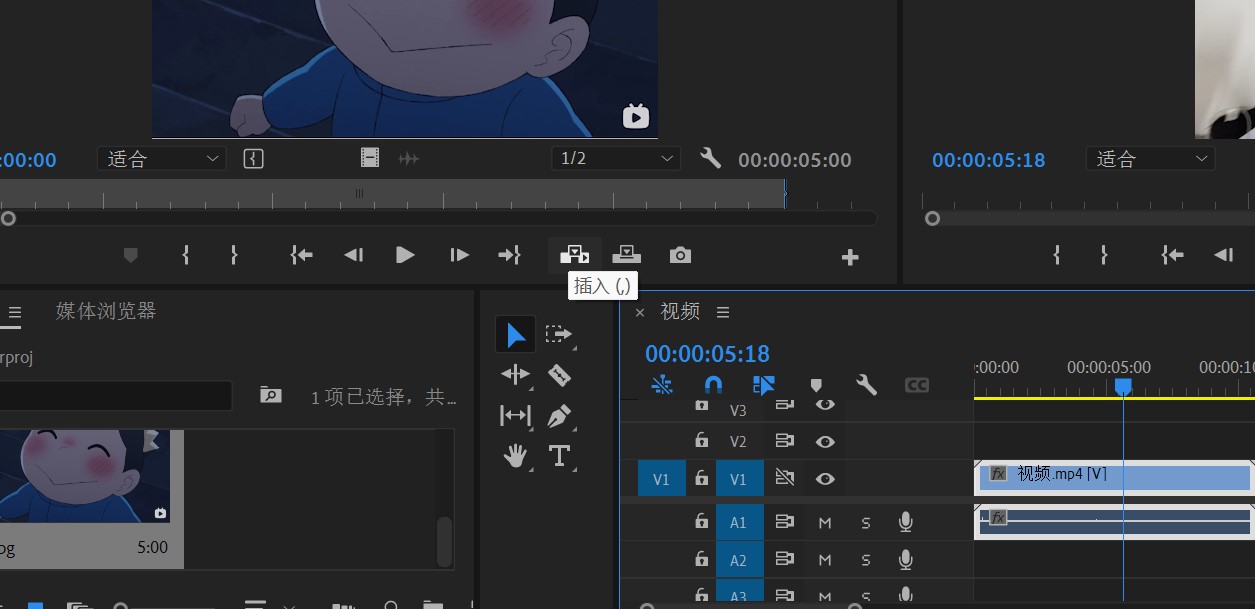Image resolution: width=1255 pixels, height=609 pixels.
Task: Toggle sync lock on track V1
Action: (785, 479)
